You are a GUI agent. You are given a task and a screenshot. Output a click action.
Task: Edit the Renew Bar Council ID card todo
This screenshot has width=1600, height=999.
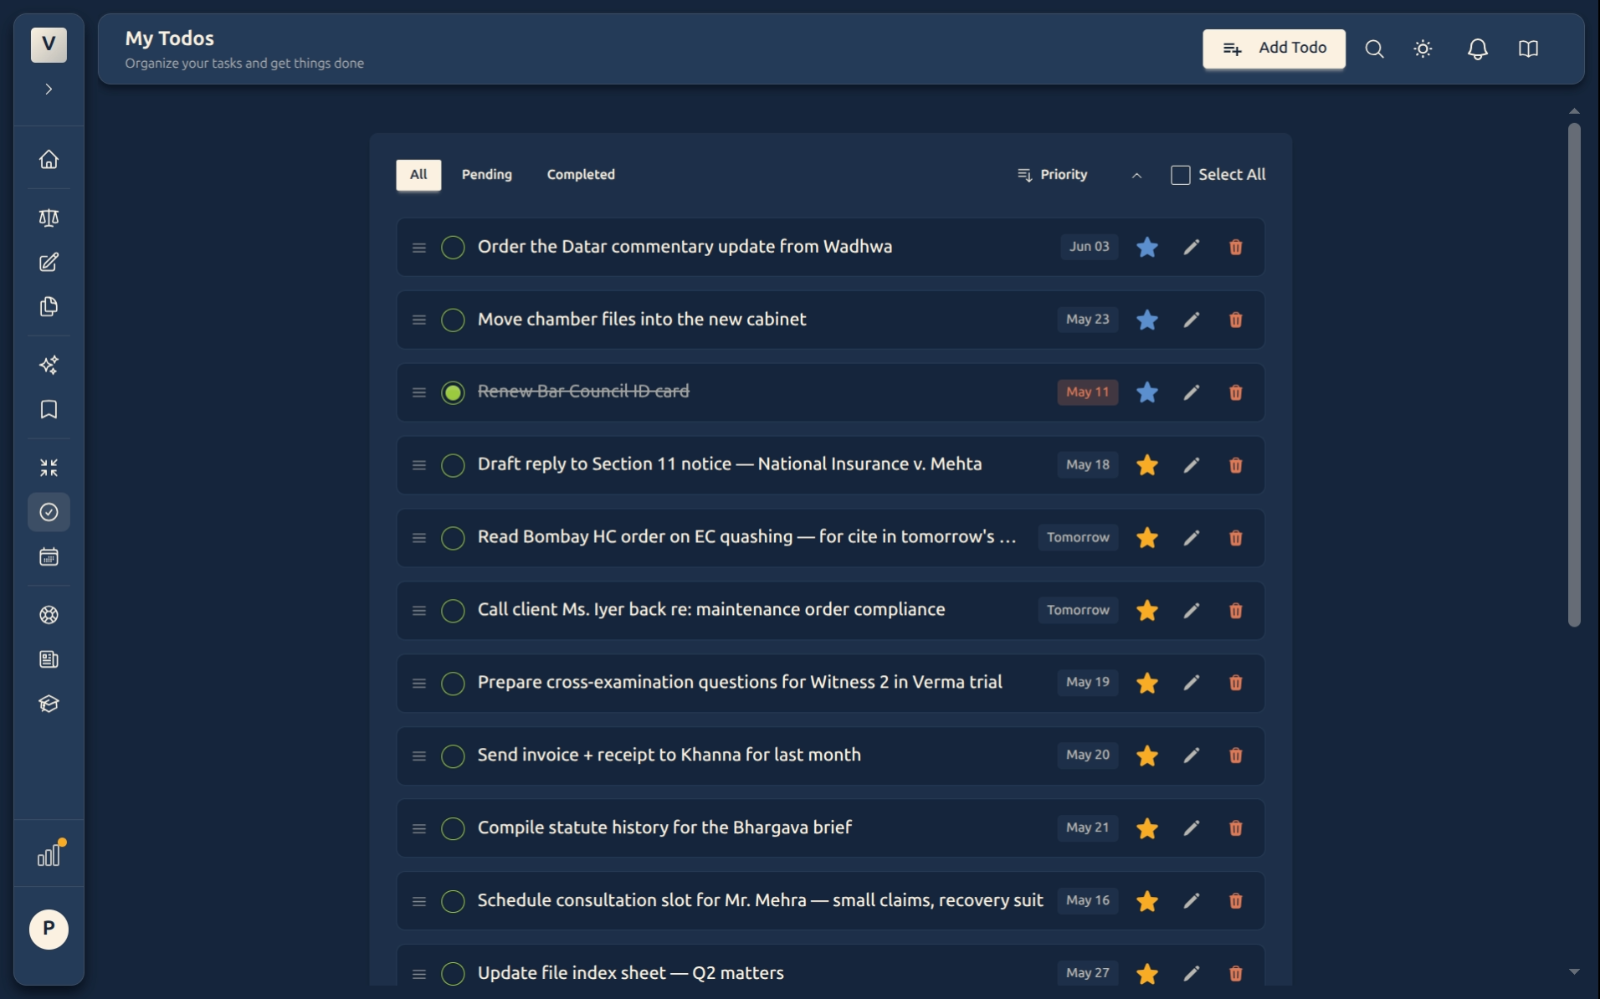click(1191, 393)
